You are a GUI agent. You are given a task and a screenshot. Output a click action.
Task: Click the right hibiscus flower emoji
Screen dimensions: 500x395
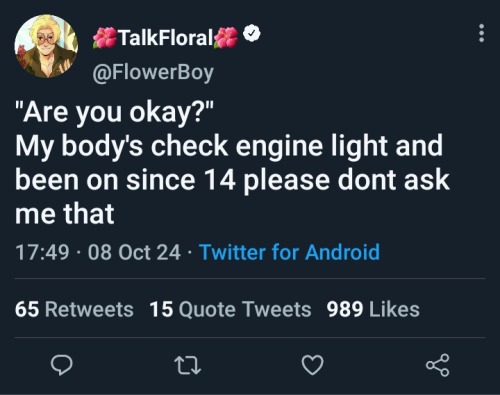point(227,38)
